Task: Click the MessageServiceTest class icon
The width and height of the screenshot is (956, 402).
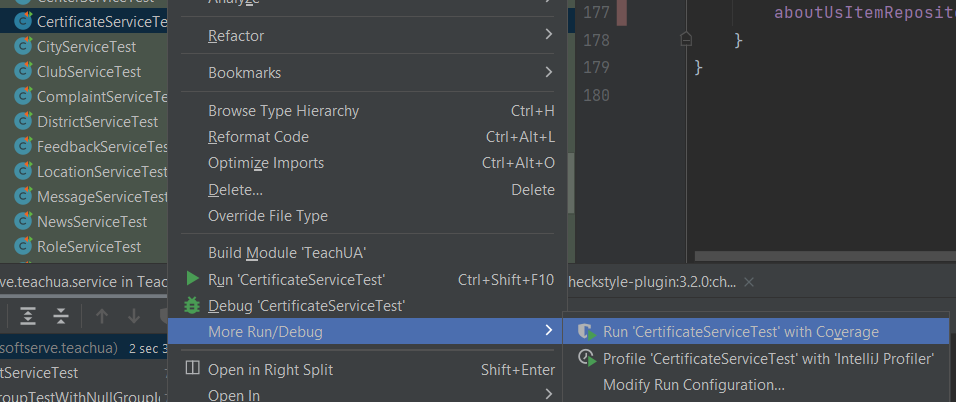Action: point(23,196)
